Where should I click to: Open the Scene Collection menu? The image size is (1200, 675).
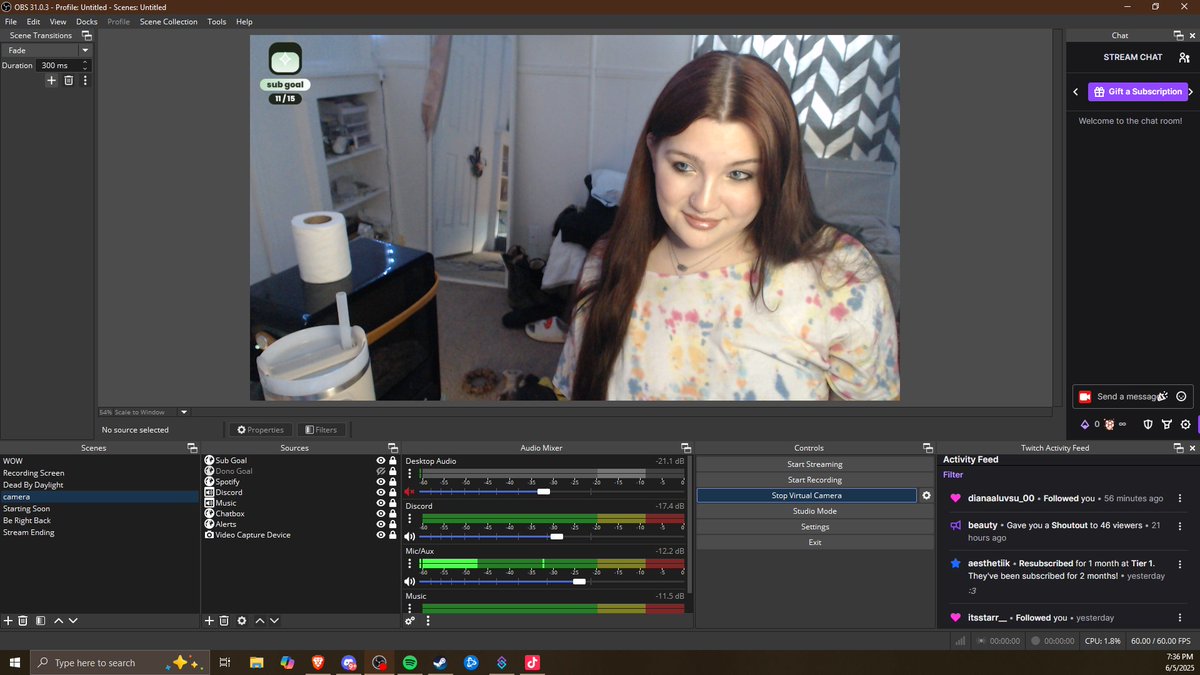[169, 21]
